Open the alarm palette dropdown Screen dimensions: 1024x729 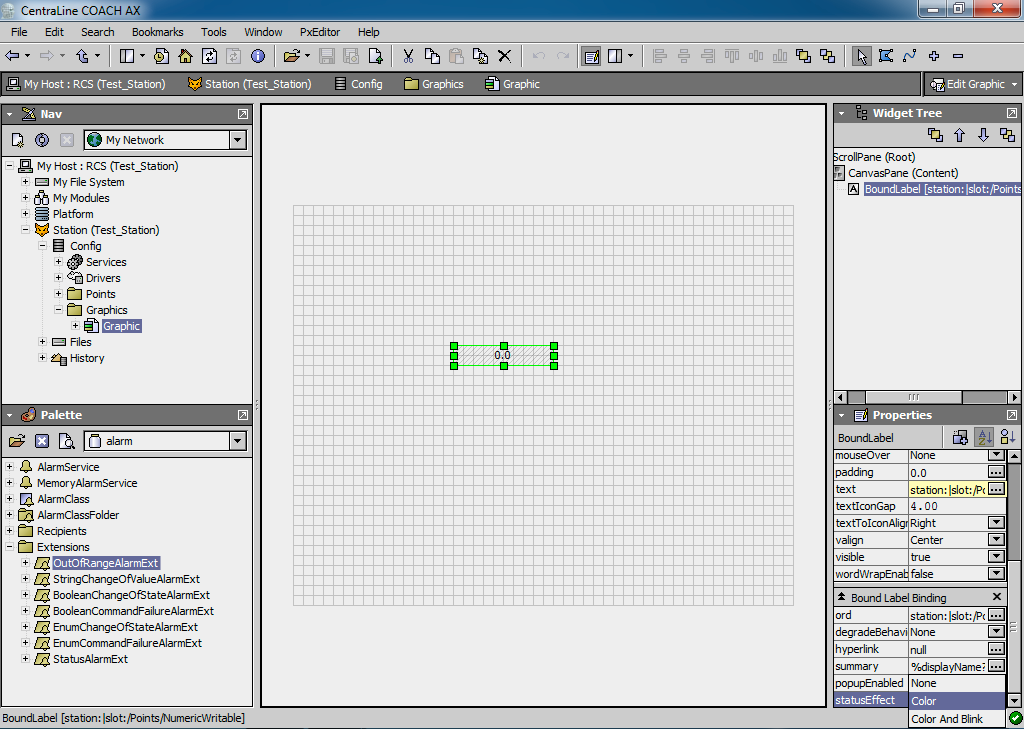[x=238, y=441]
